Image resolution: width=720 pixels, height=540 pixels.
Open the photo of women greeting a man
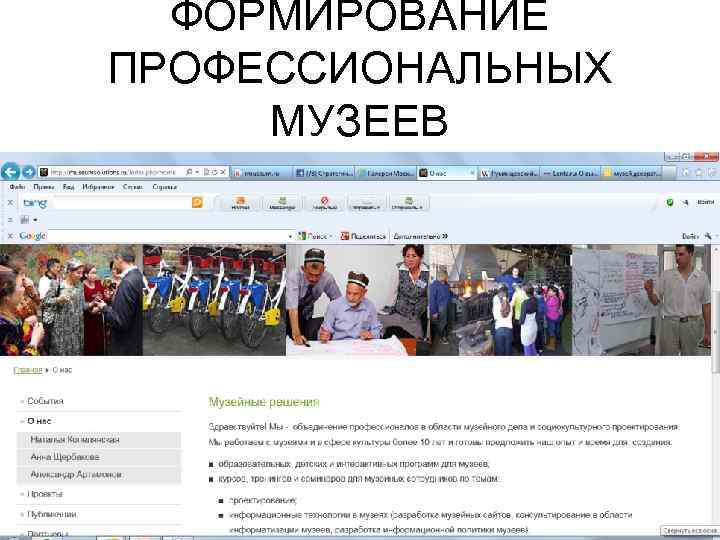point(71,300)
